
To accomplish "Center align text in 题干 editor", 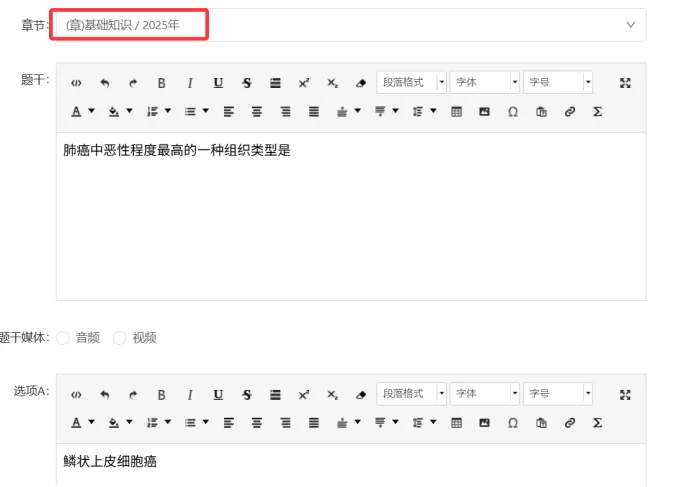I will 257,112.
